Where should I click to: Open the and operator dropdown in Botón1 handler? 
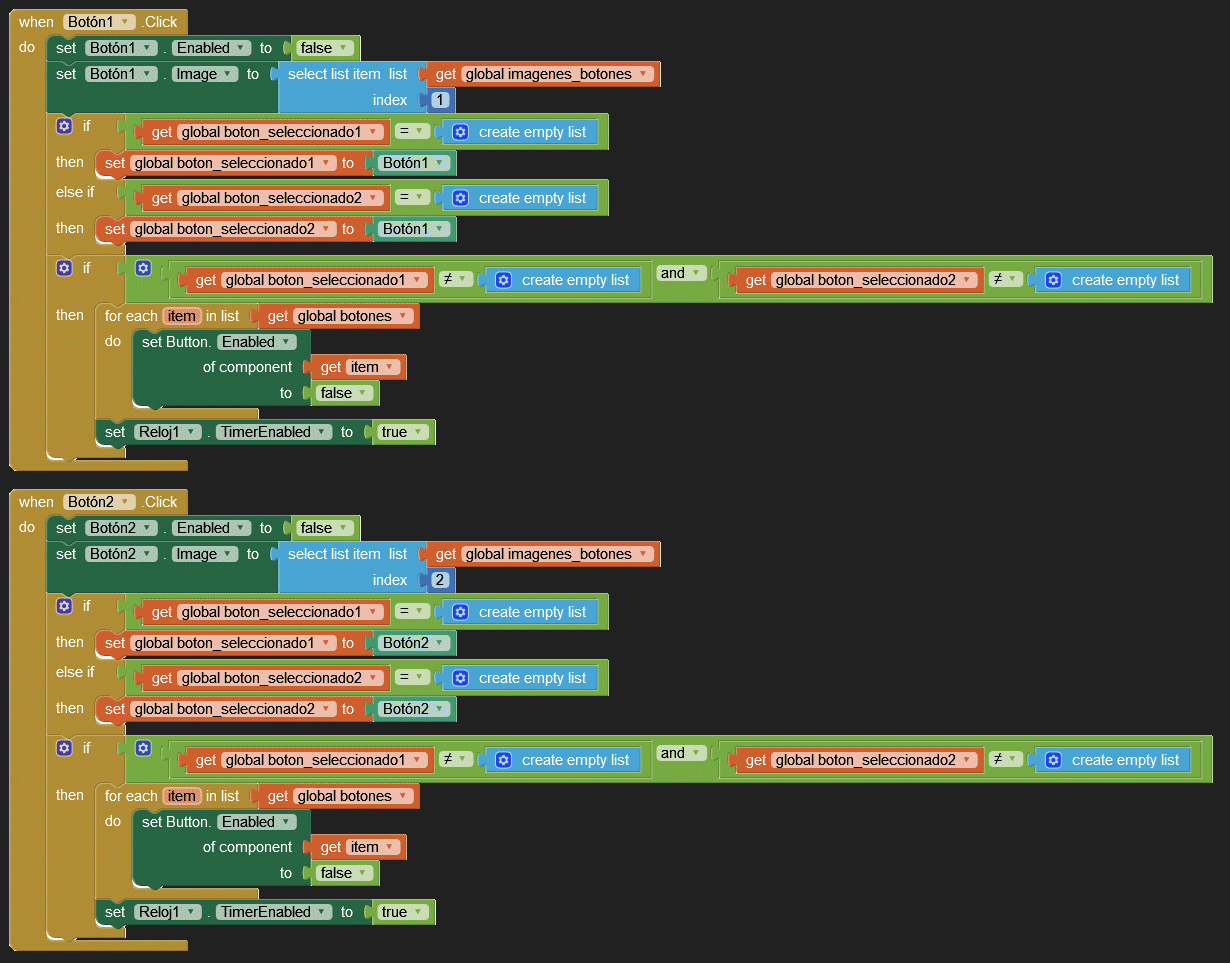click(680, 273)
